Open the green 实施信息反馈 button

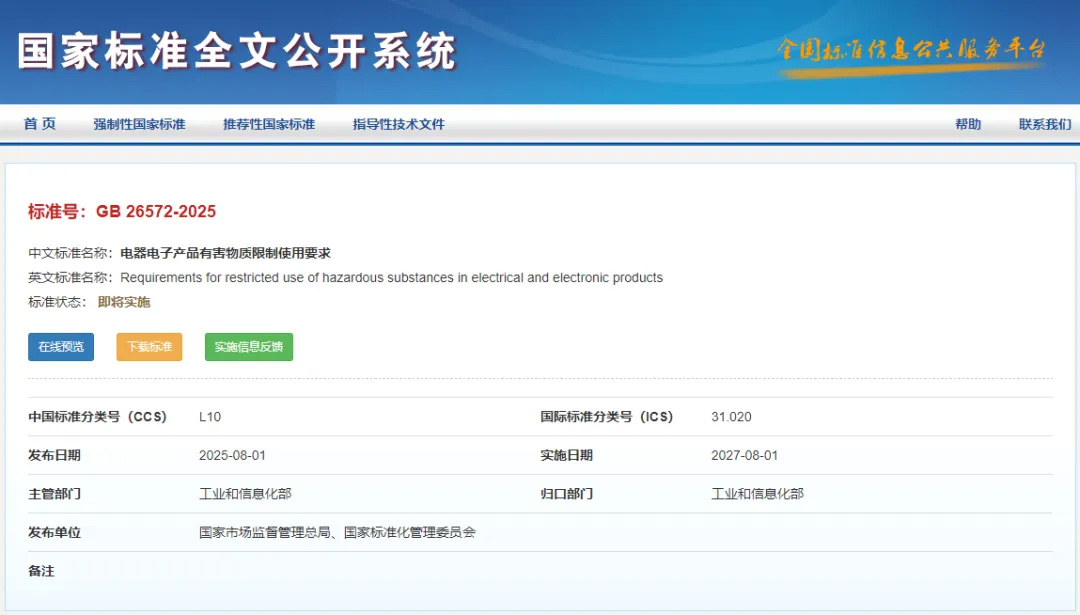pos(248,347)
